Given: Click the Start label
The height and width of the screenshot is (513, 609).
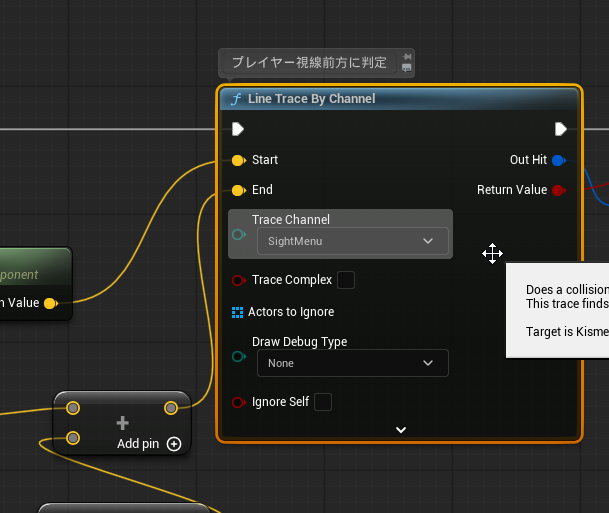Looking at the screenshot, I should pyautogui.click(x=265, y=160).
